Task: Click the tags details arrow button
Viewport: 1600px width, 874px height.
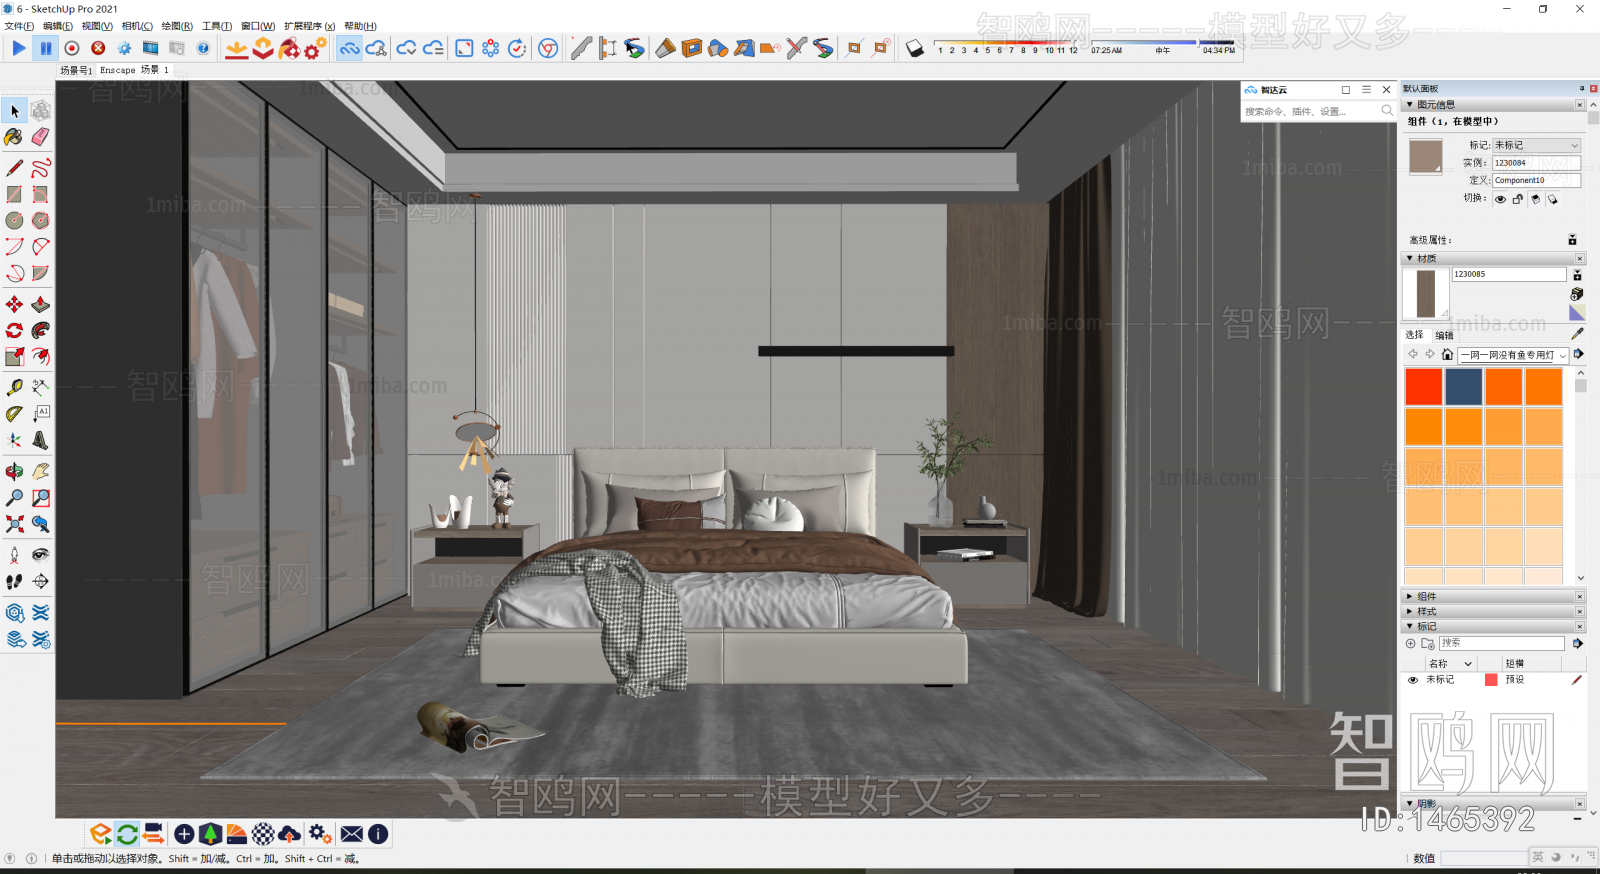Action: click(x=1578, y=643)
